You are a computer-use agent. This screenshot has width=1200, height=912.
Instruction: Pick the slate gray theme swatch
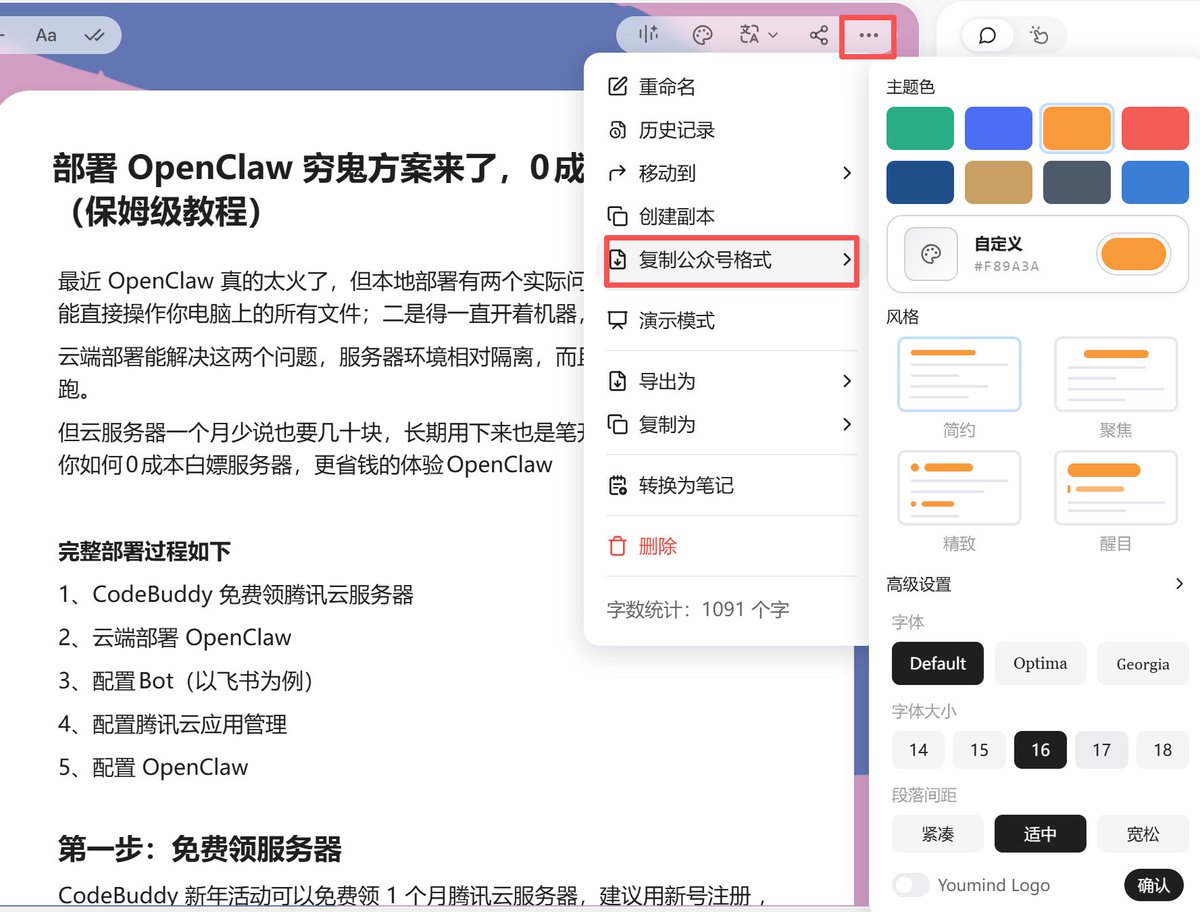[x=1077, y=182]
